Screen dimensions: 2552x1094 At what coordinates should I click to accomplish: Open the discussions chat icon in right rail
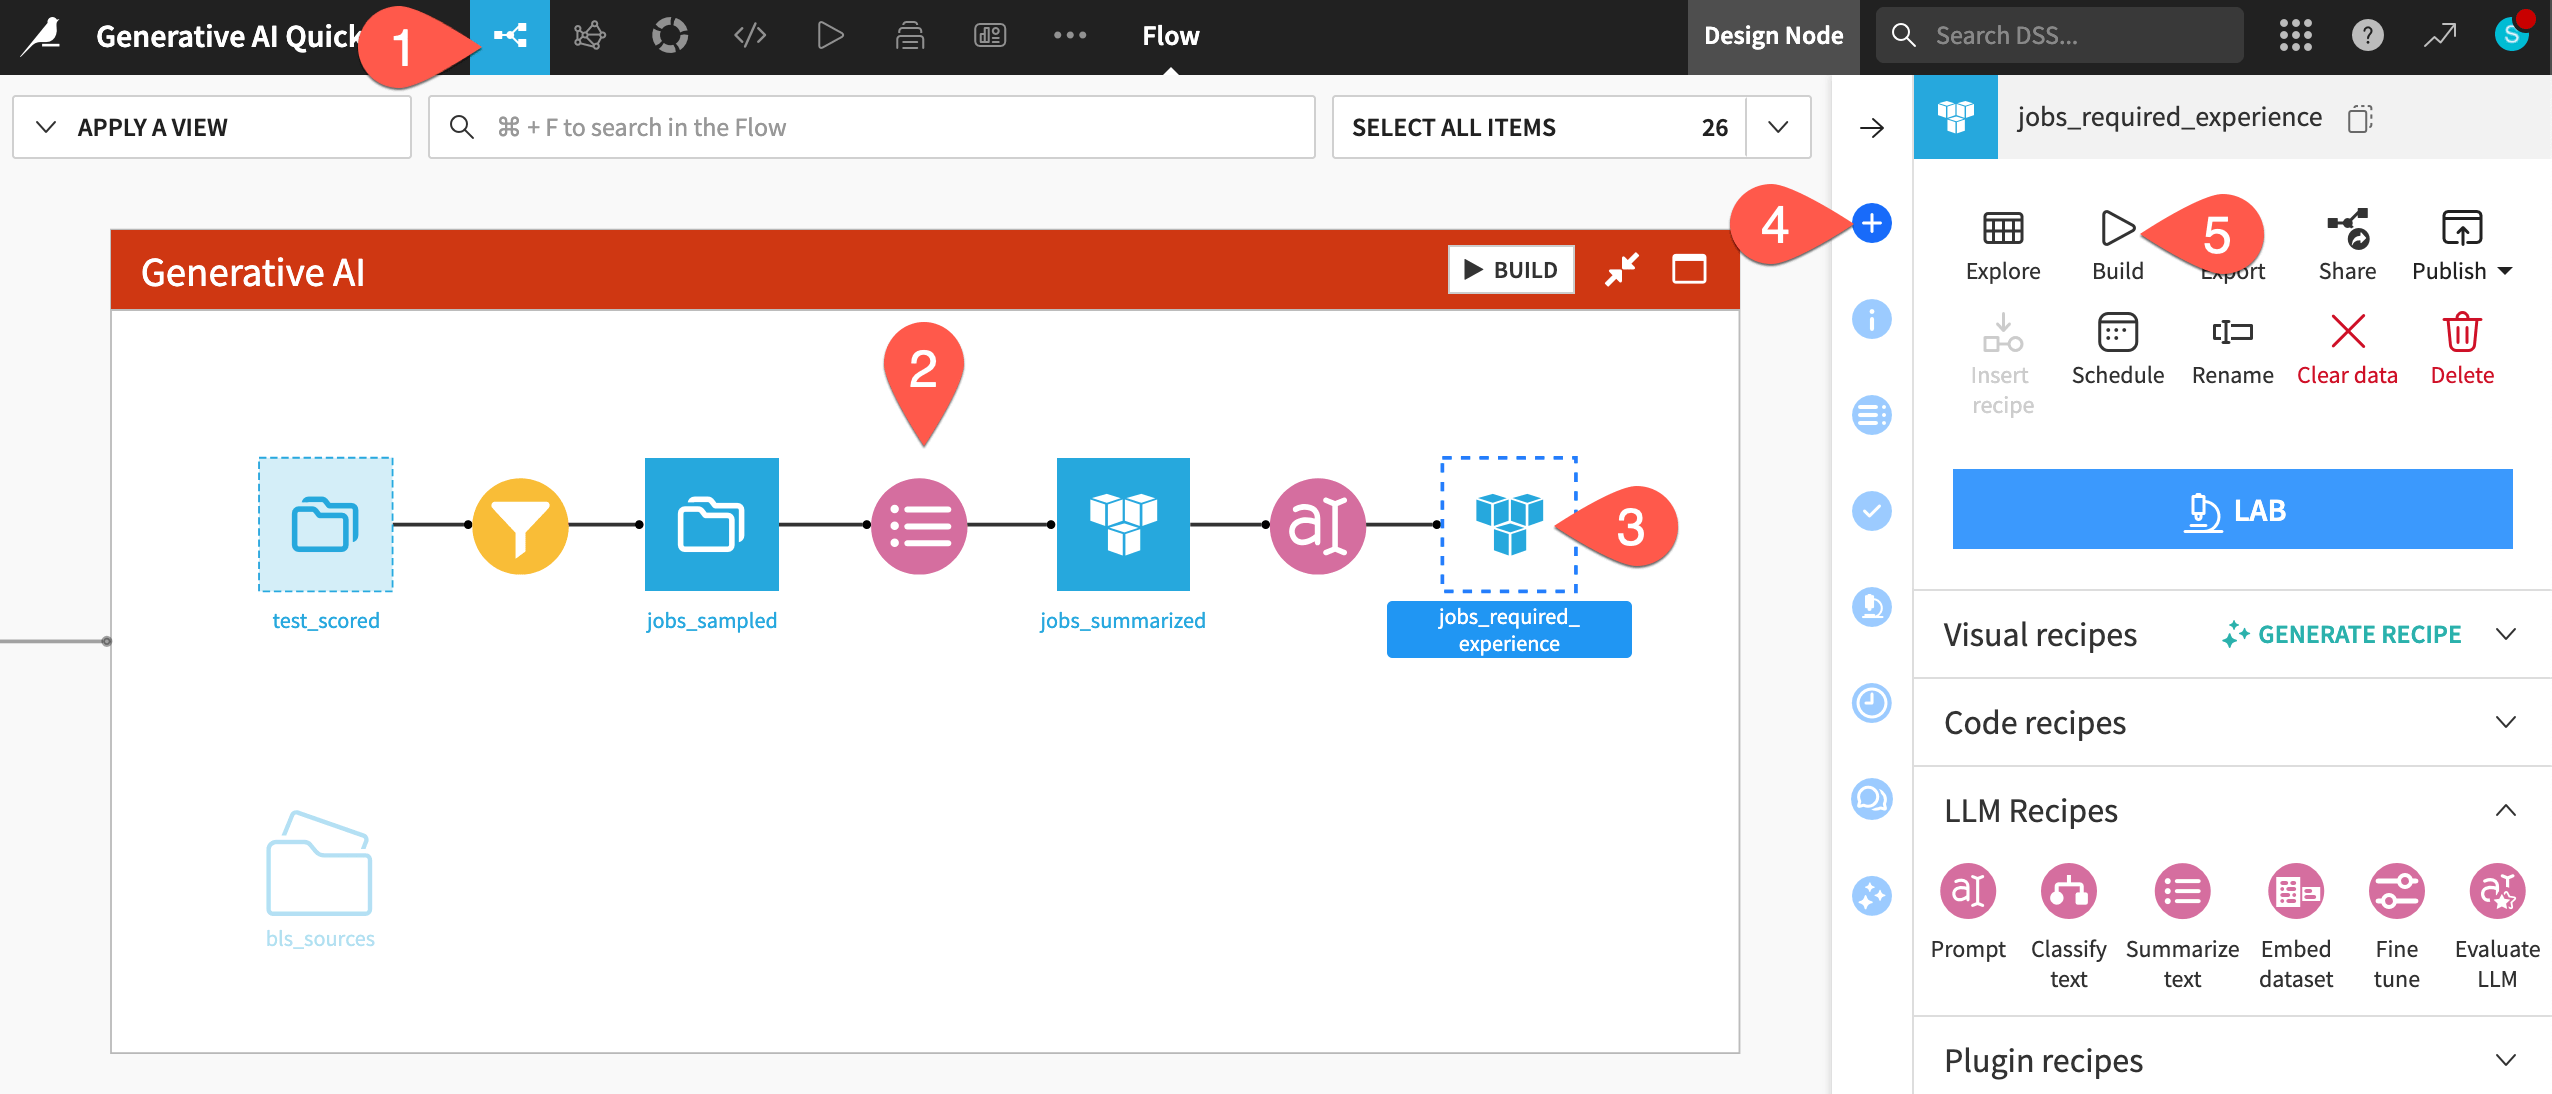click(x=1871, y=800)
